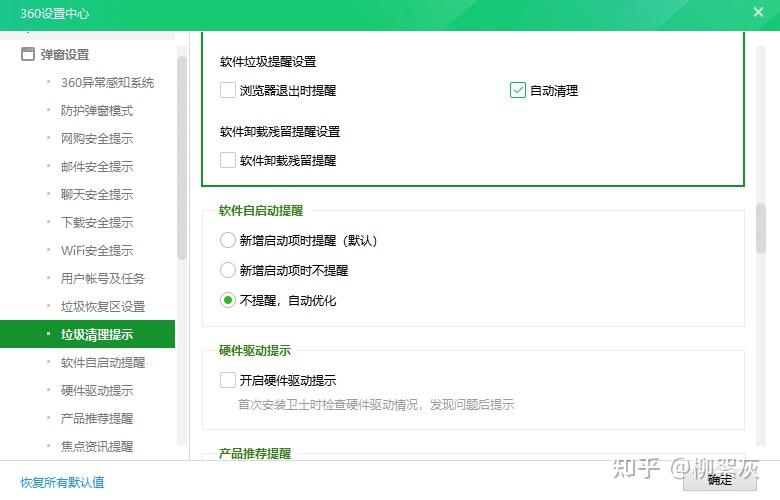
Task: Click the sidebar vertical scrollbar thumb
Action: click(182, 157)
